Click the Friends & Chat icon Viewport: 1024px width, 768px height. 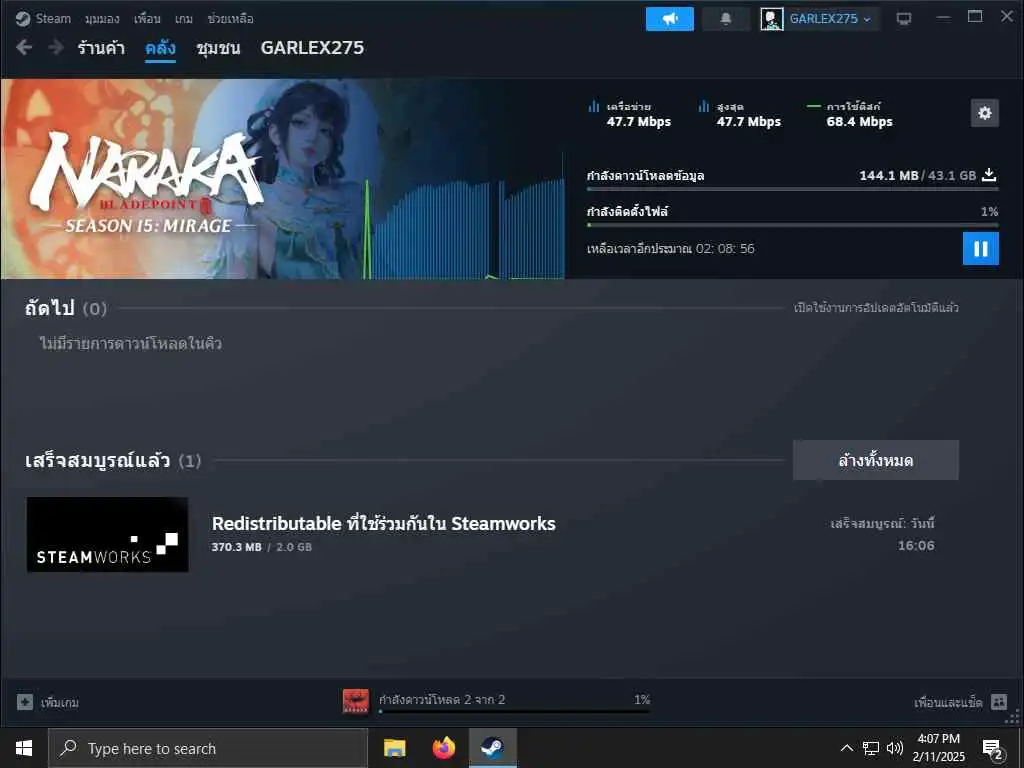tap(999, 702)
